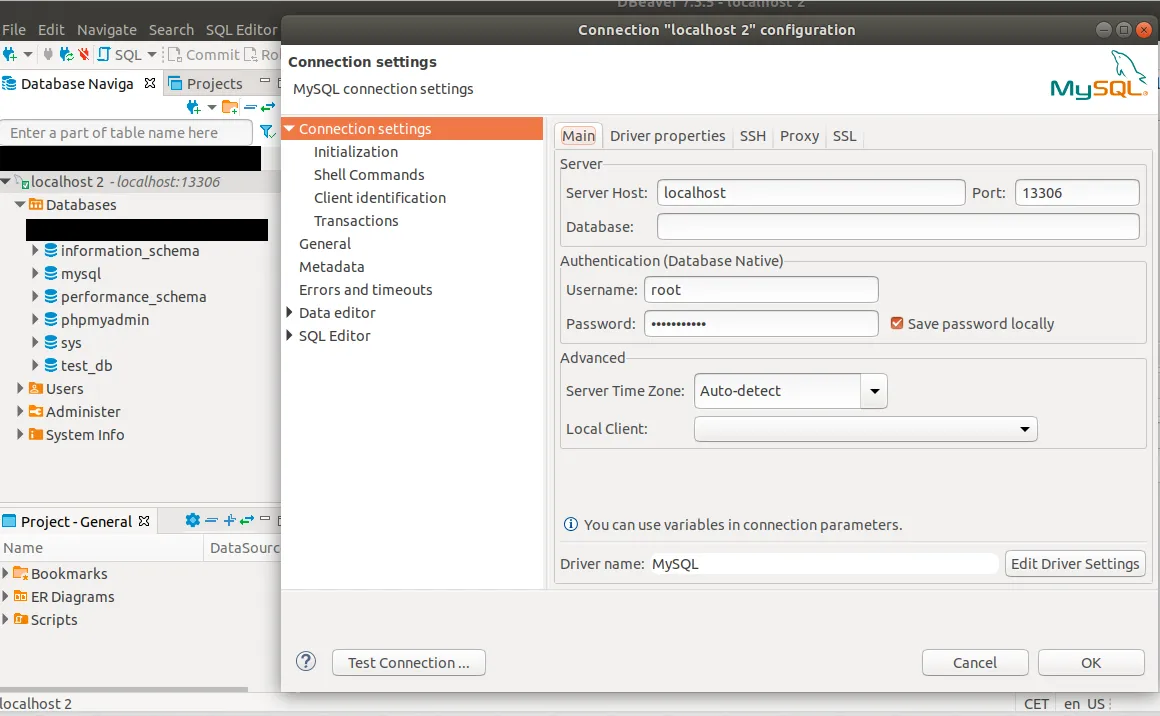This screenshot has height=716, width=1160.
Task: Toggle Link with Editor in Project panel
Action: (247, 520)
